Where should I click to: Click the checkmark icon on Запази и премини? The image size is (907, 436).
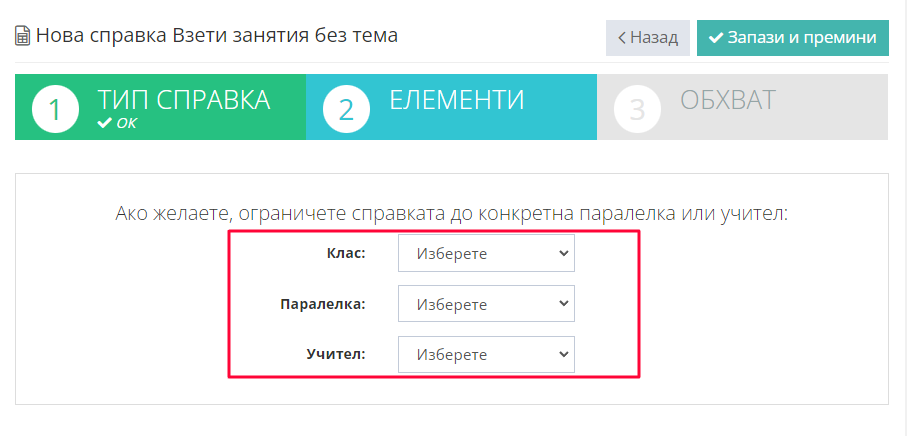pos(716,38)
